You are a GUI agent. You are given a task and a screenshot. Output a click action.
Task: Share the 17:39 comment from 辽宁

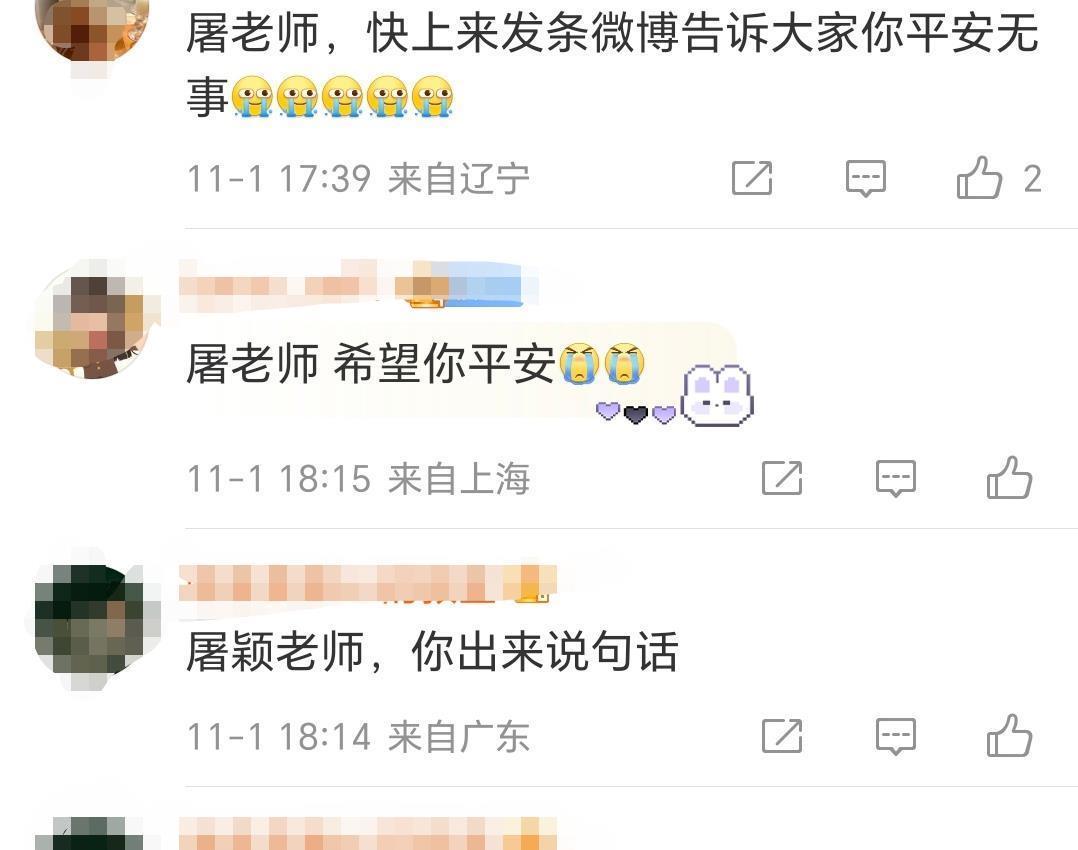click(x=752, y=178)
